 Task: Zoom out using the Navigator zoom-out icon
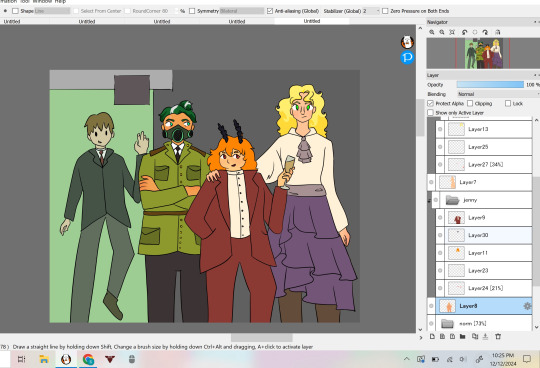pyautogui.click(x=442, y=32)
